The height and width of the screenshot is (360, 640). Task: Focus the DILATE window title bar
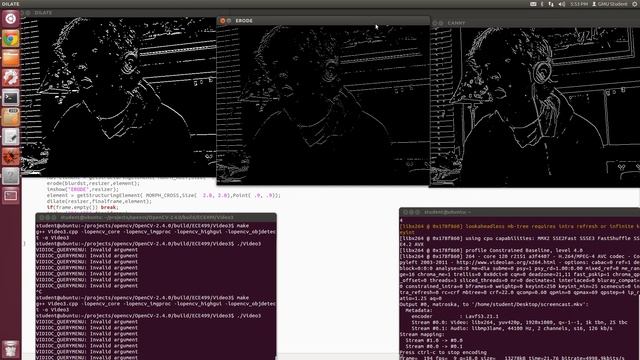[x=118, y=13]
